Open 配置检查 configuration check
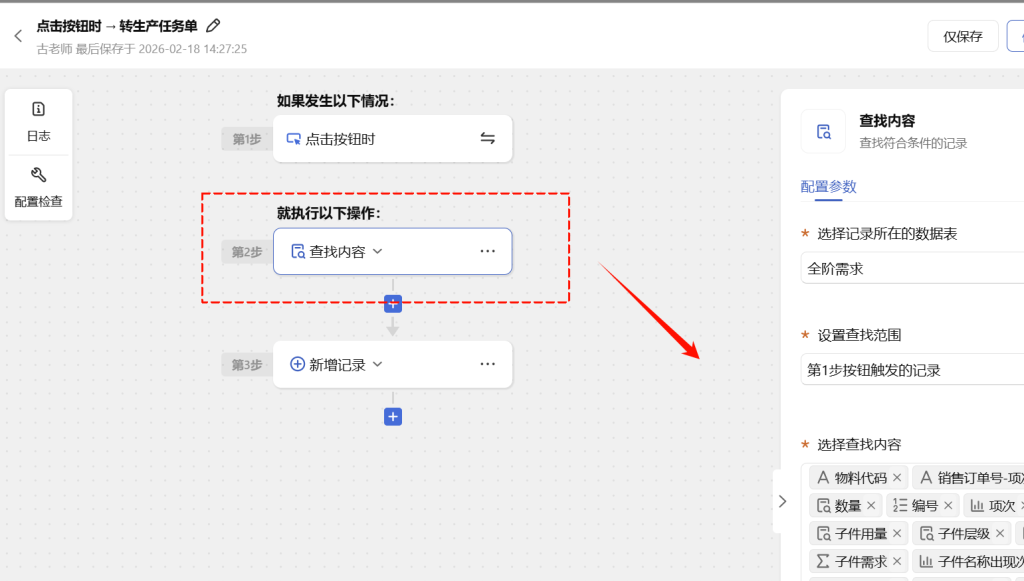This screenshot has width=1024, height=581. click(x=39, y=187)
